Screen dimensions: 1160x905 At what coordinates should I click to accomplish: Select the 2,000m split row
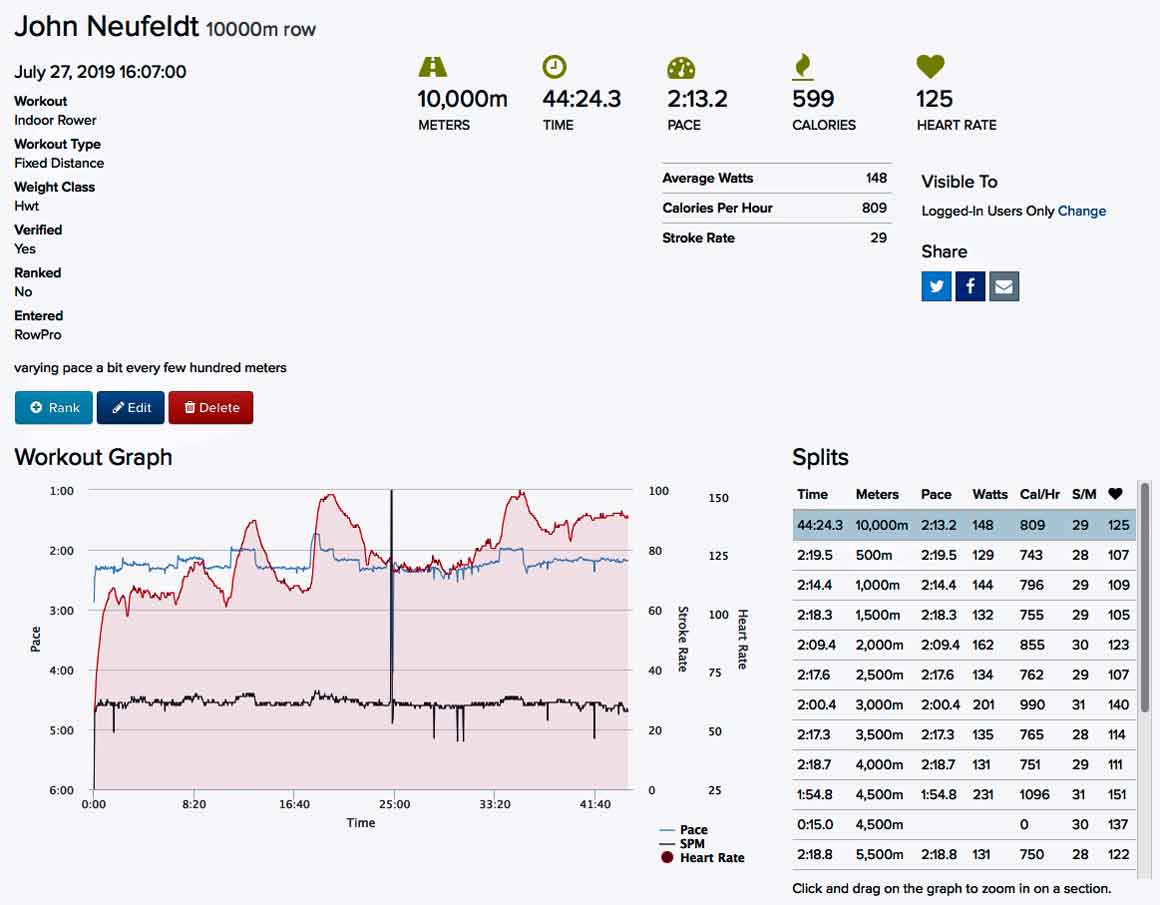click(x=963, y=645)
